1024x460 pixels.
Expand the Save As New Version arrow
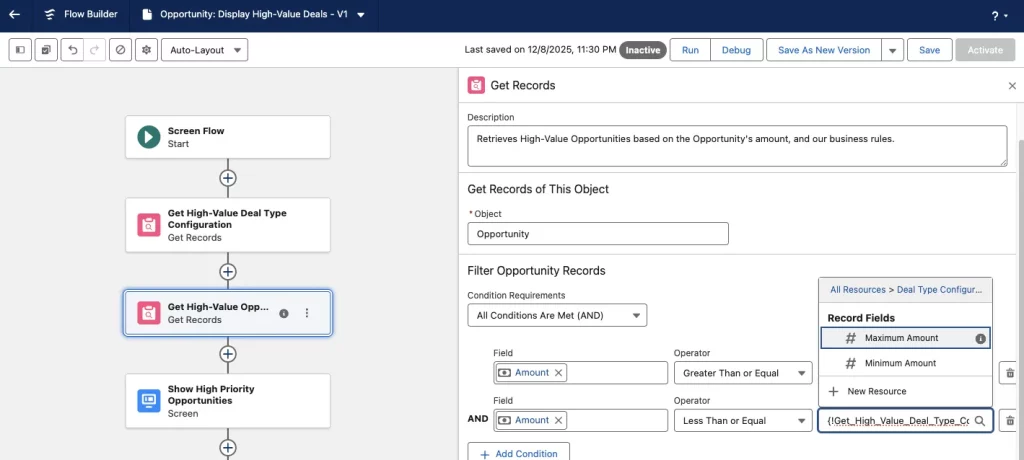(892, 50)
